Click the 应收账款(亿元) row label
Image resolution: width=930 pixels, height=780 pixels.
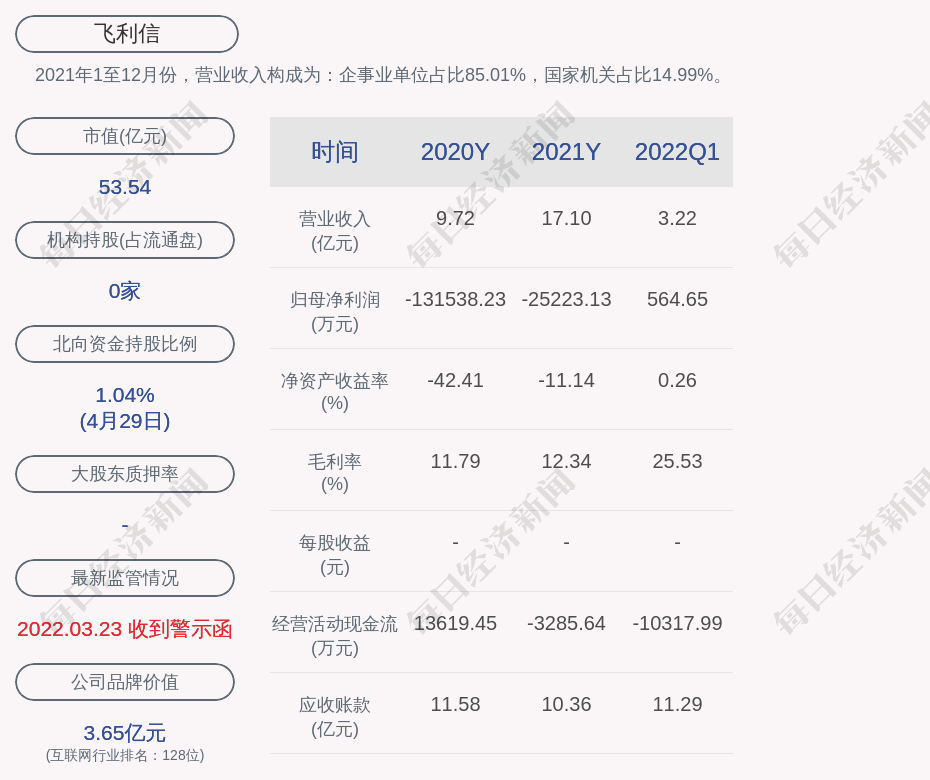click(335, 717)
